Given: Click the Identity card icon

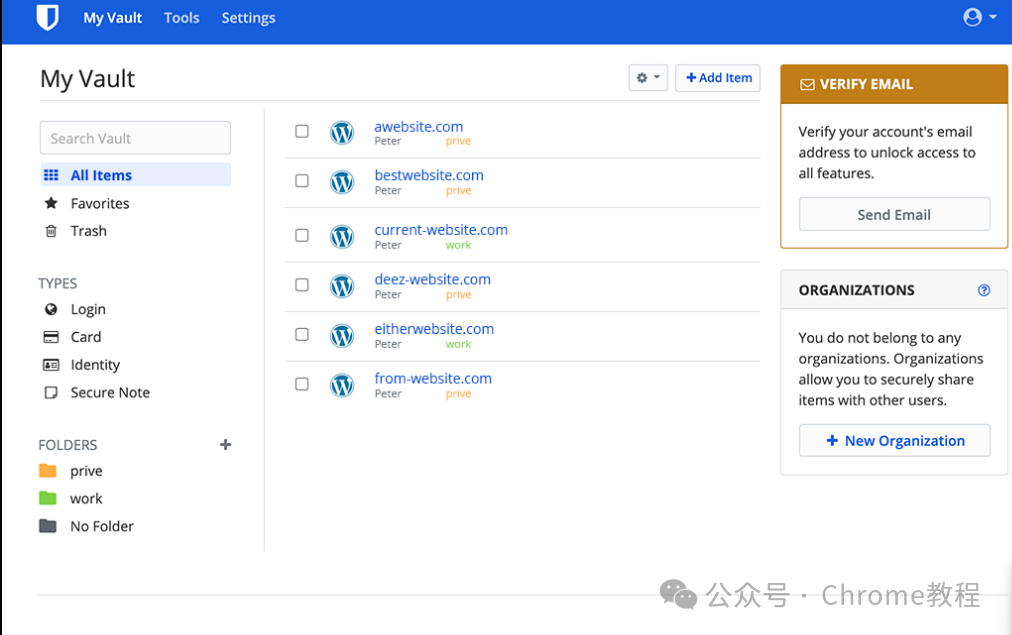Looking at the screenshot, I should pyautogui.click(x=51, y=365).
